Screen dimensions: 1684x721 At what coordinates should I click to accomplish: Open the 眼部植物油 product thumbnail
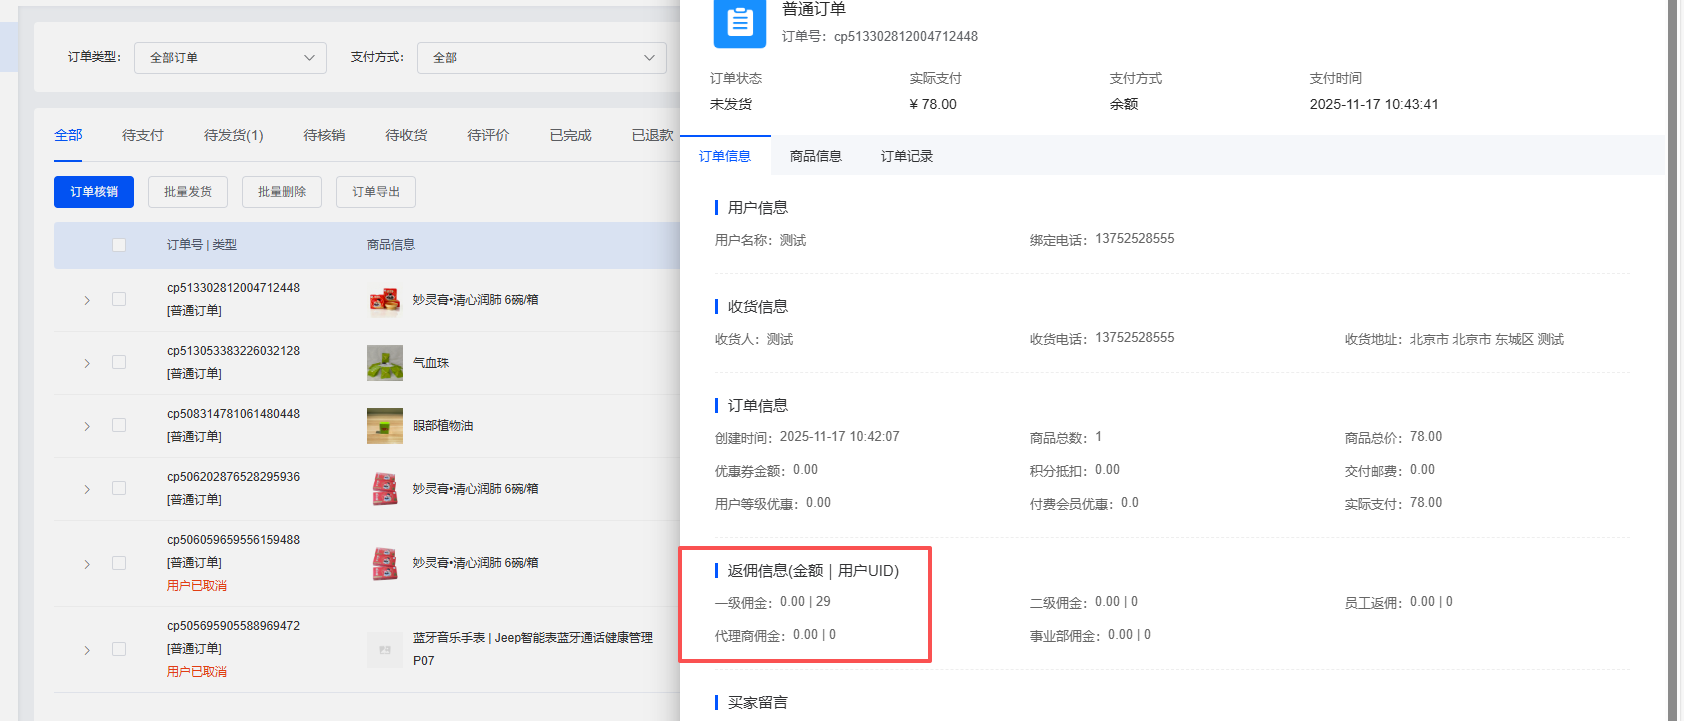tap(385, 426)
